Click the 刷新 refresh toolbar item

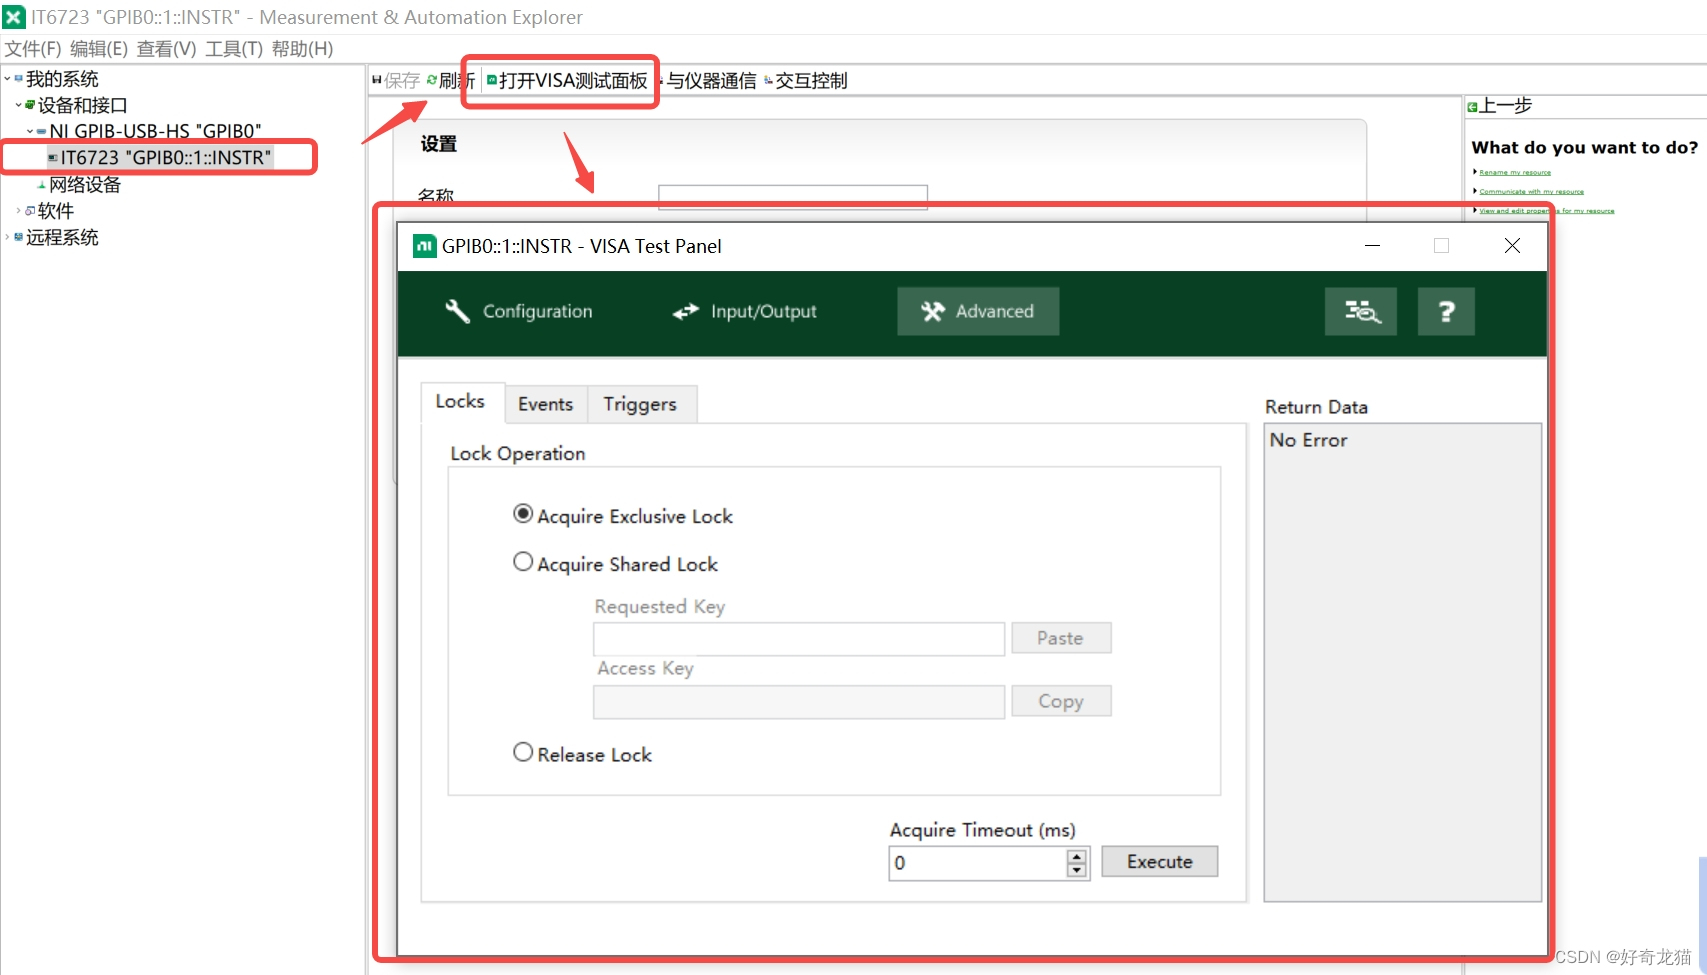[x=451, y=80]
